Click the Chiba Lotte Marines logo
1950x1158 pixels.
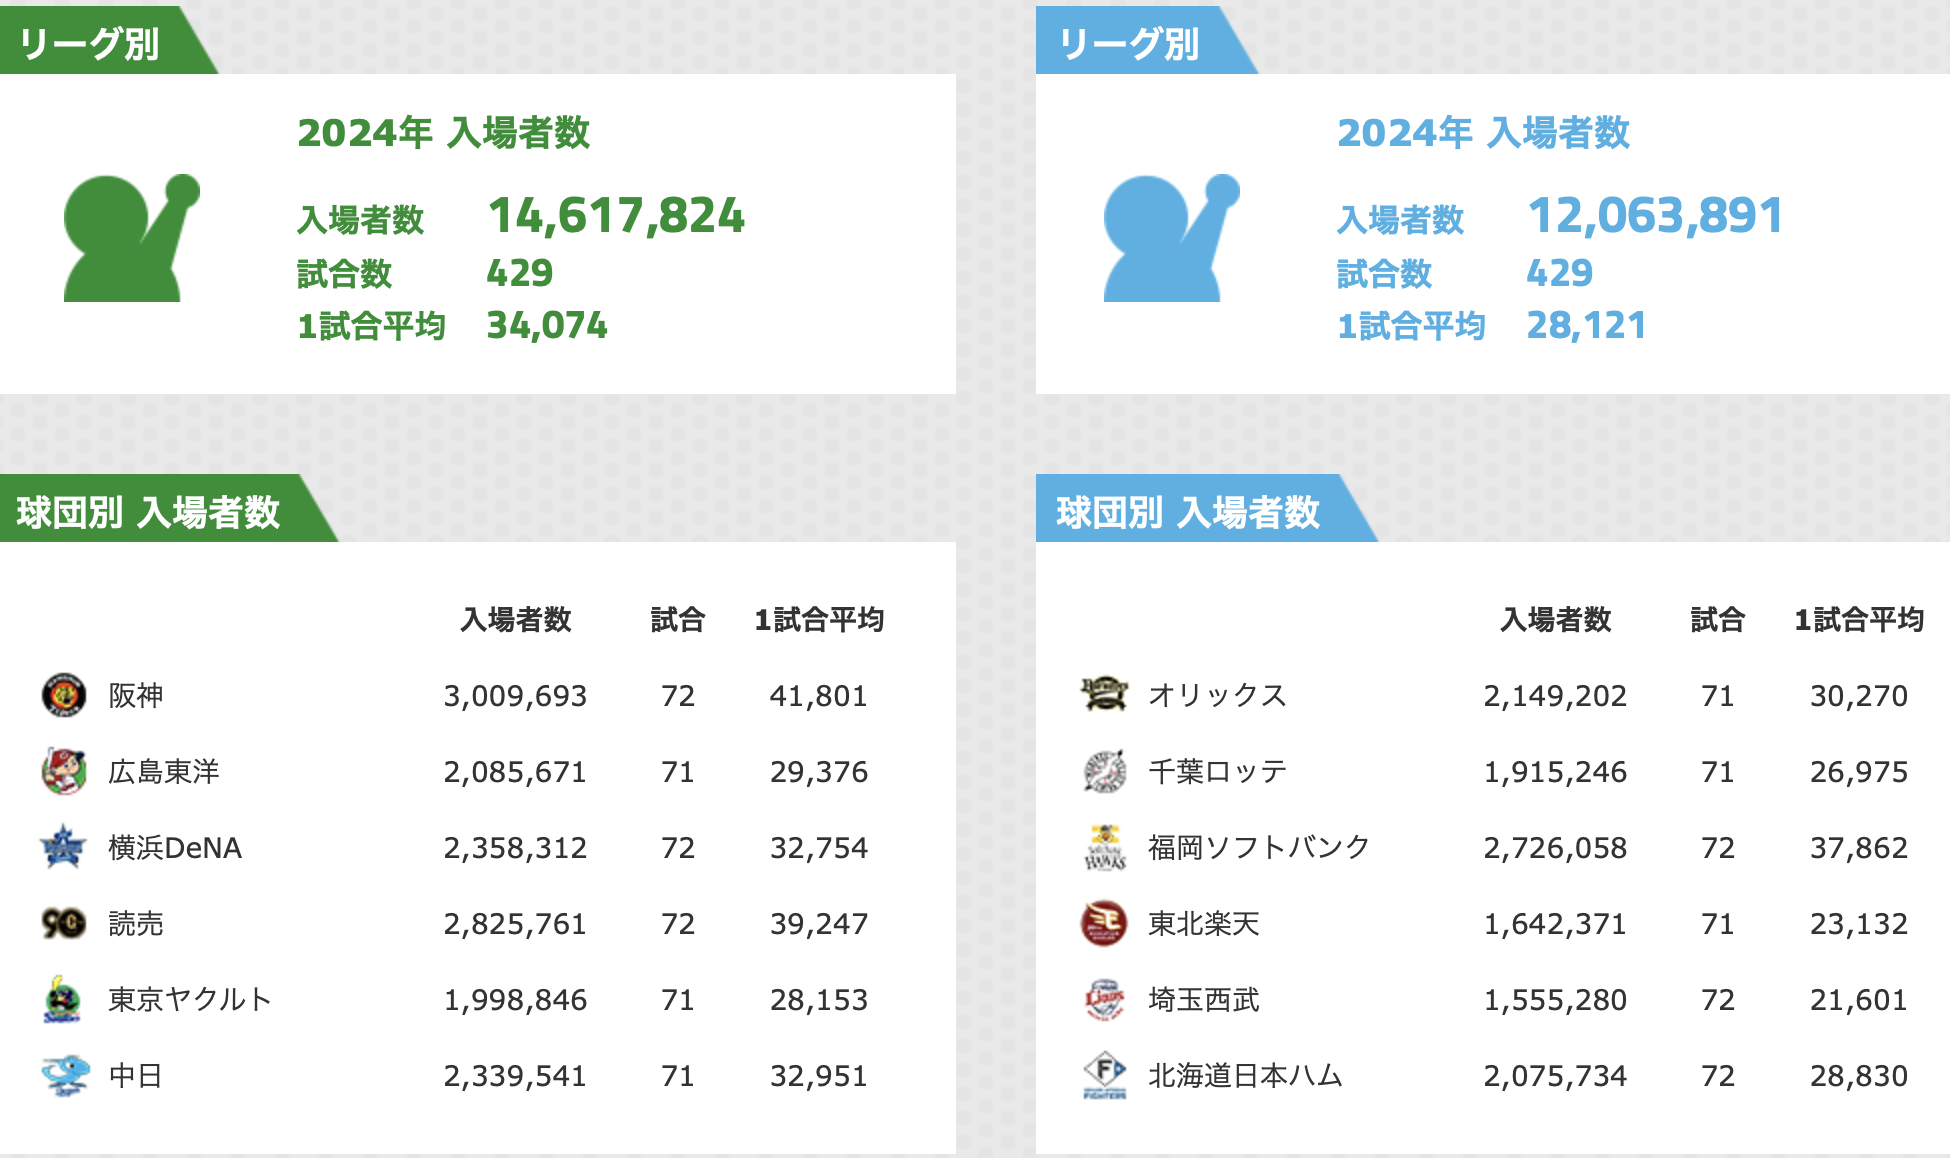click(x=1104, y=771)
